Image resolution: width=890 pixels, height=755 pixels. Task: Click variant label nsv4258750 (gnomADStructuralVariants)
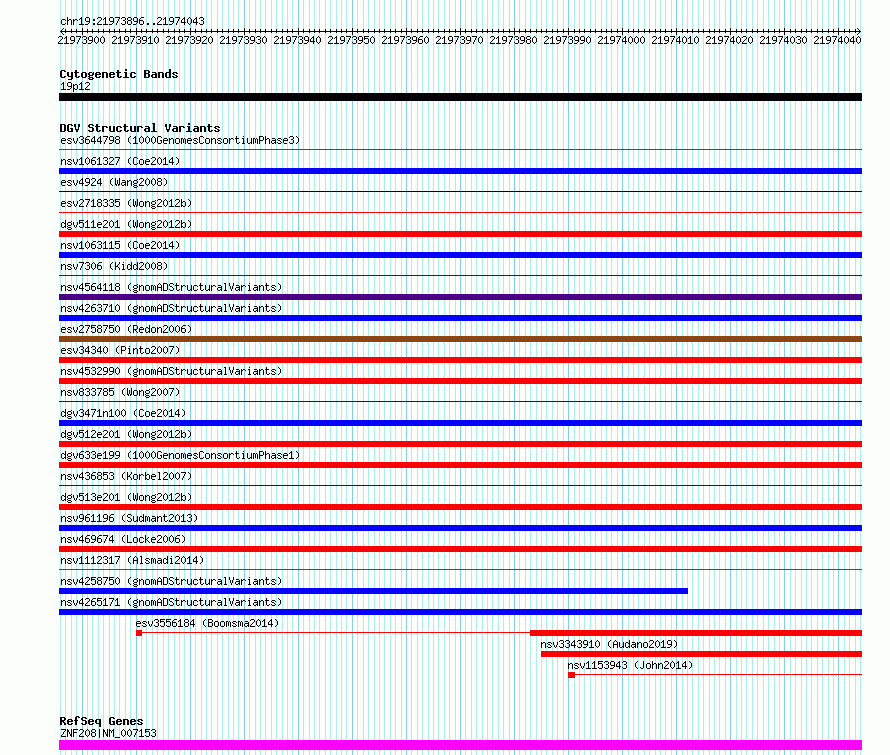click(171, 581)
